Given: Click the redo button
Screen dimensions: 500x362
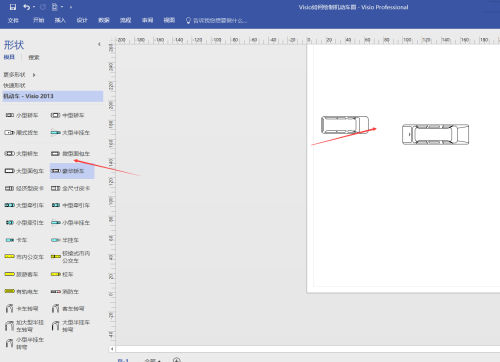Looking at the screenshot, I should pyautogui.click(x=43, y=7).
